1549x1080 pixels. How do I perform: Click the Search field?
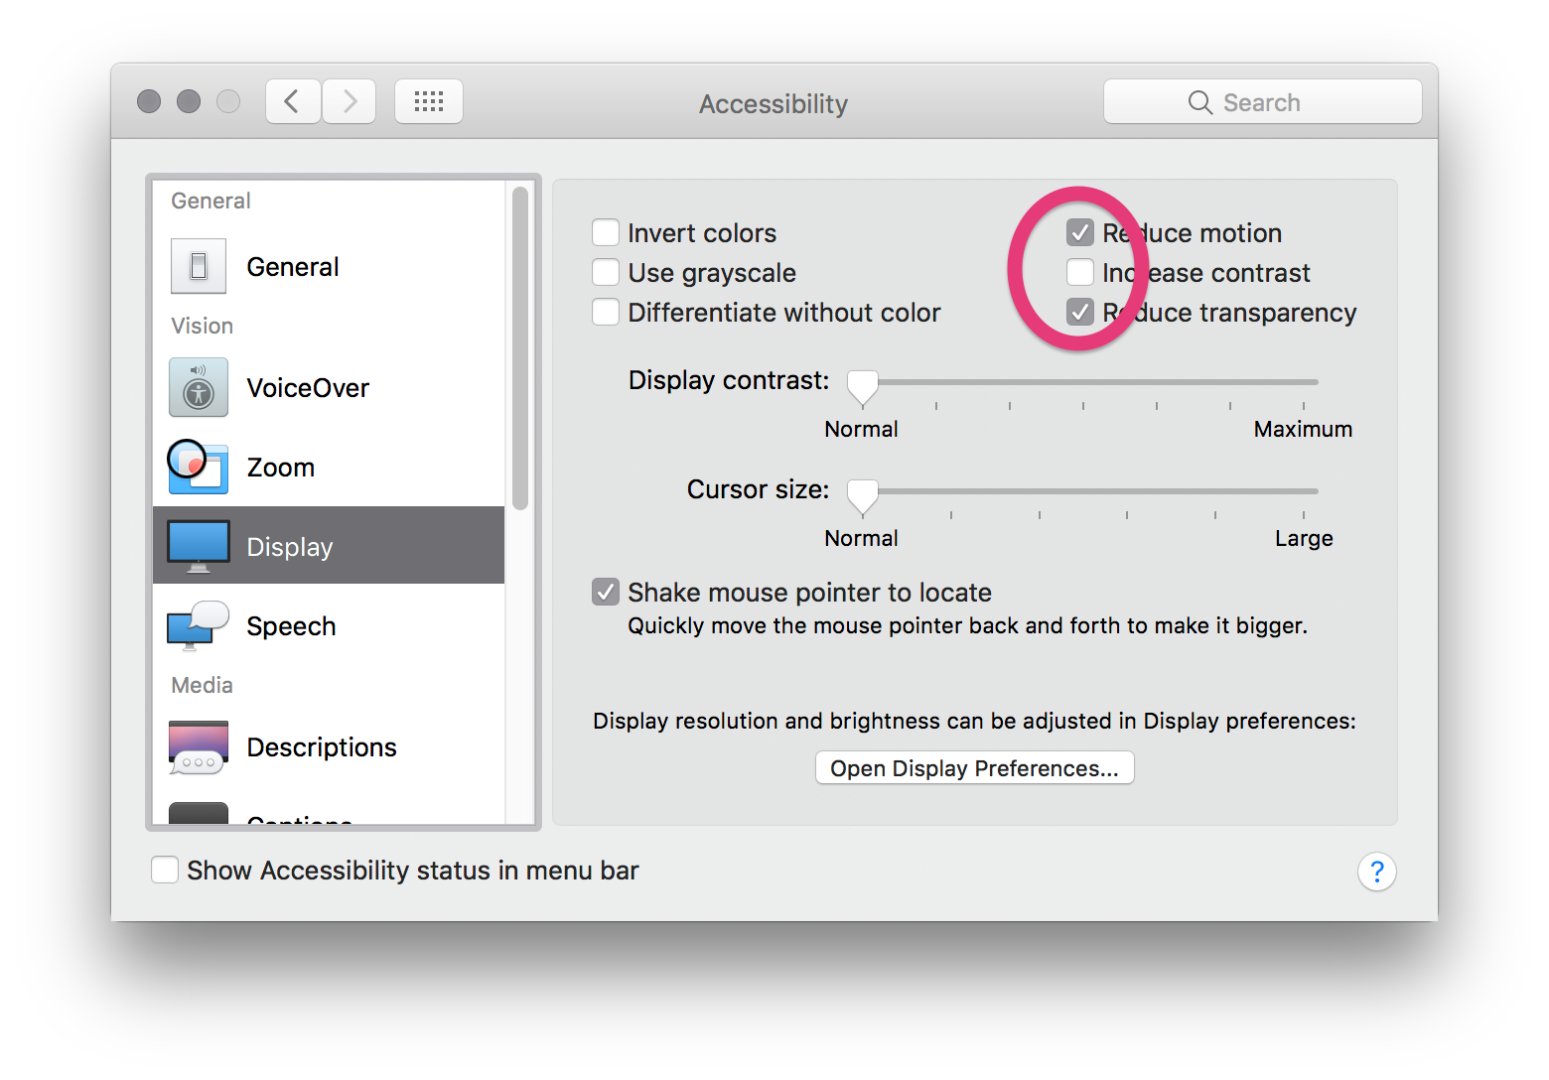coord(1262,102)
